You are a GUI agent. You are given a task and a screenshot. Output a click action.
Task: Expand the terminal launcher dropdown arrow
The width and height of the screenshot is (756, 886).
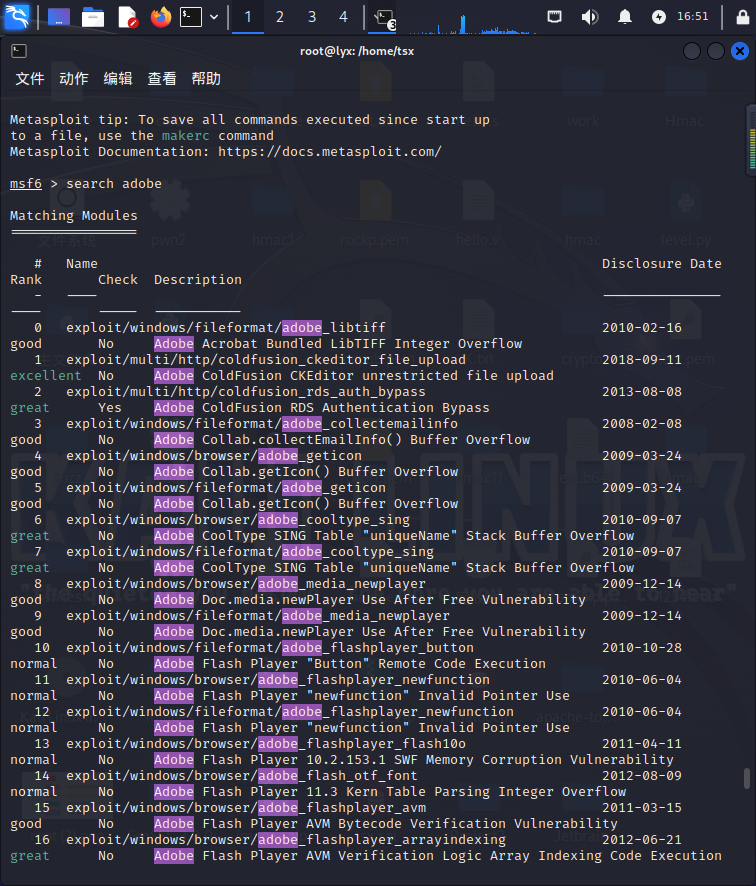pyautogui.click(x=214, y=17)
